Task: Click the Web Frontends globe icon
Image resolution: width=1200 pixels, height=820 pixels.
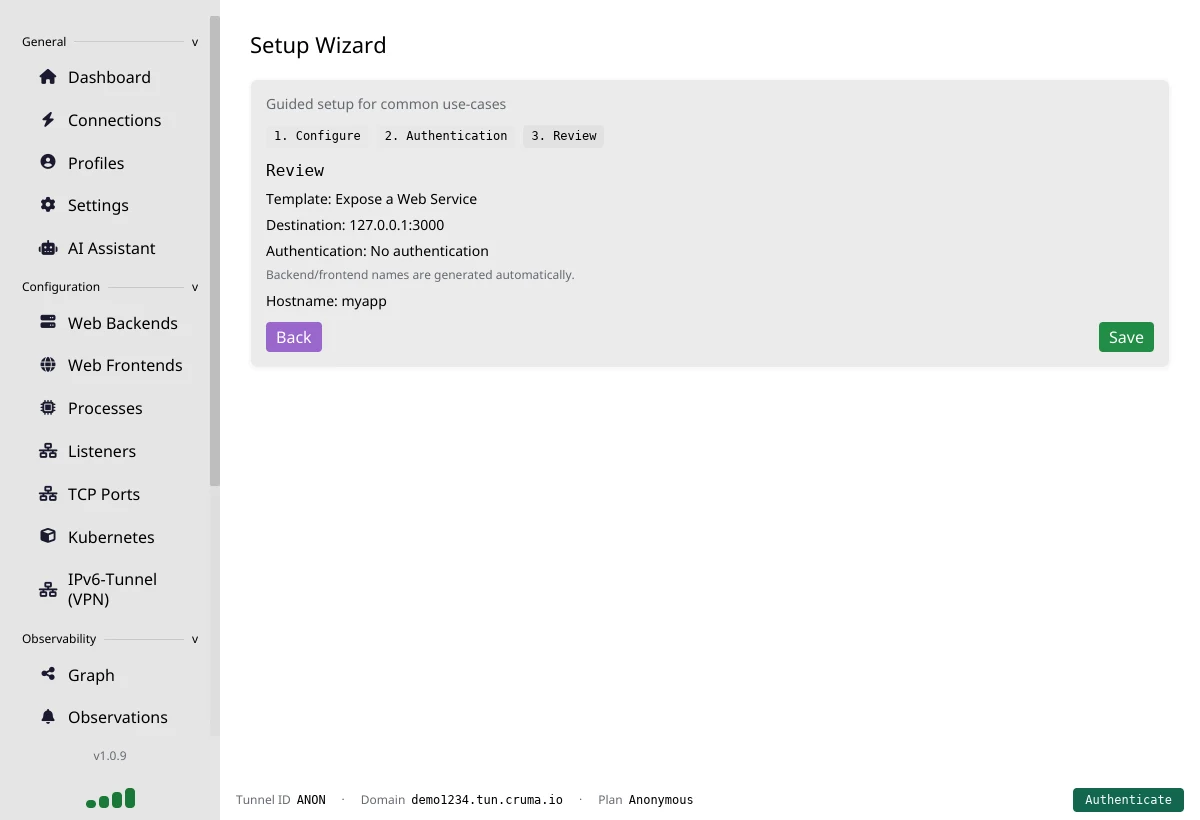Action: [x=48, y=365]
